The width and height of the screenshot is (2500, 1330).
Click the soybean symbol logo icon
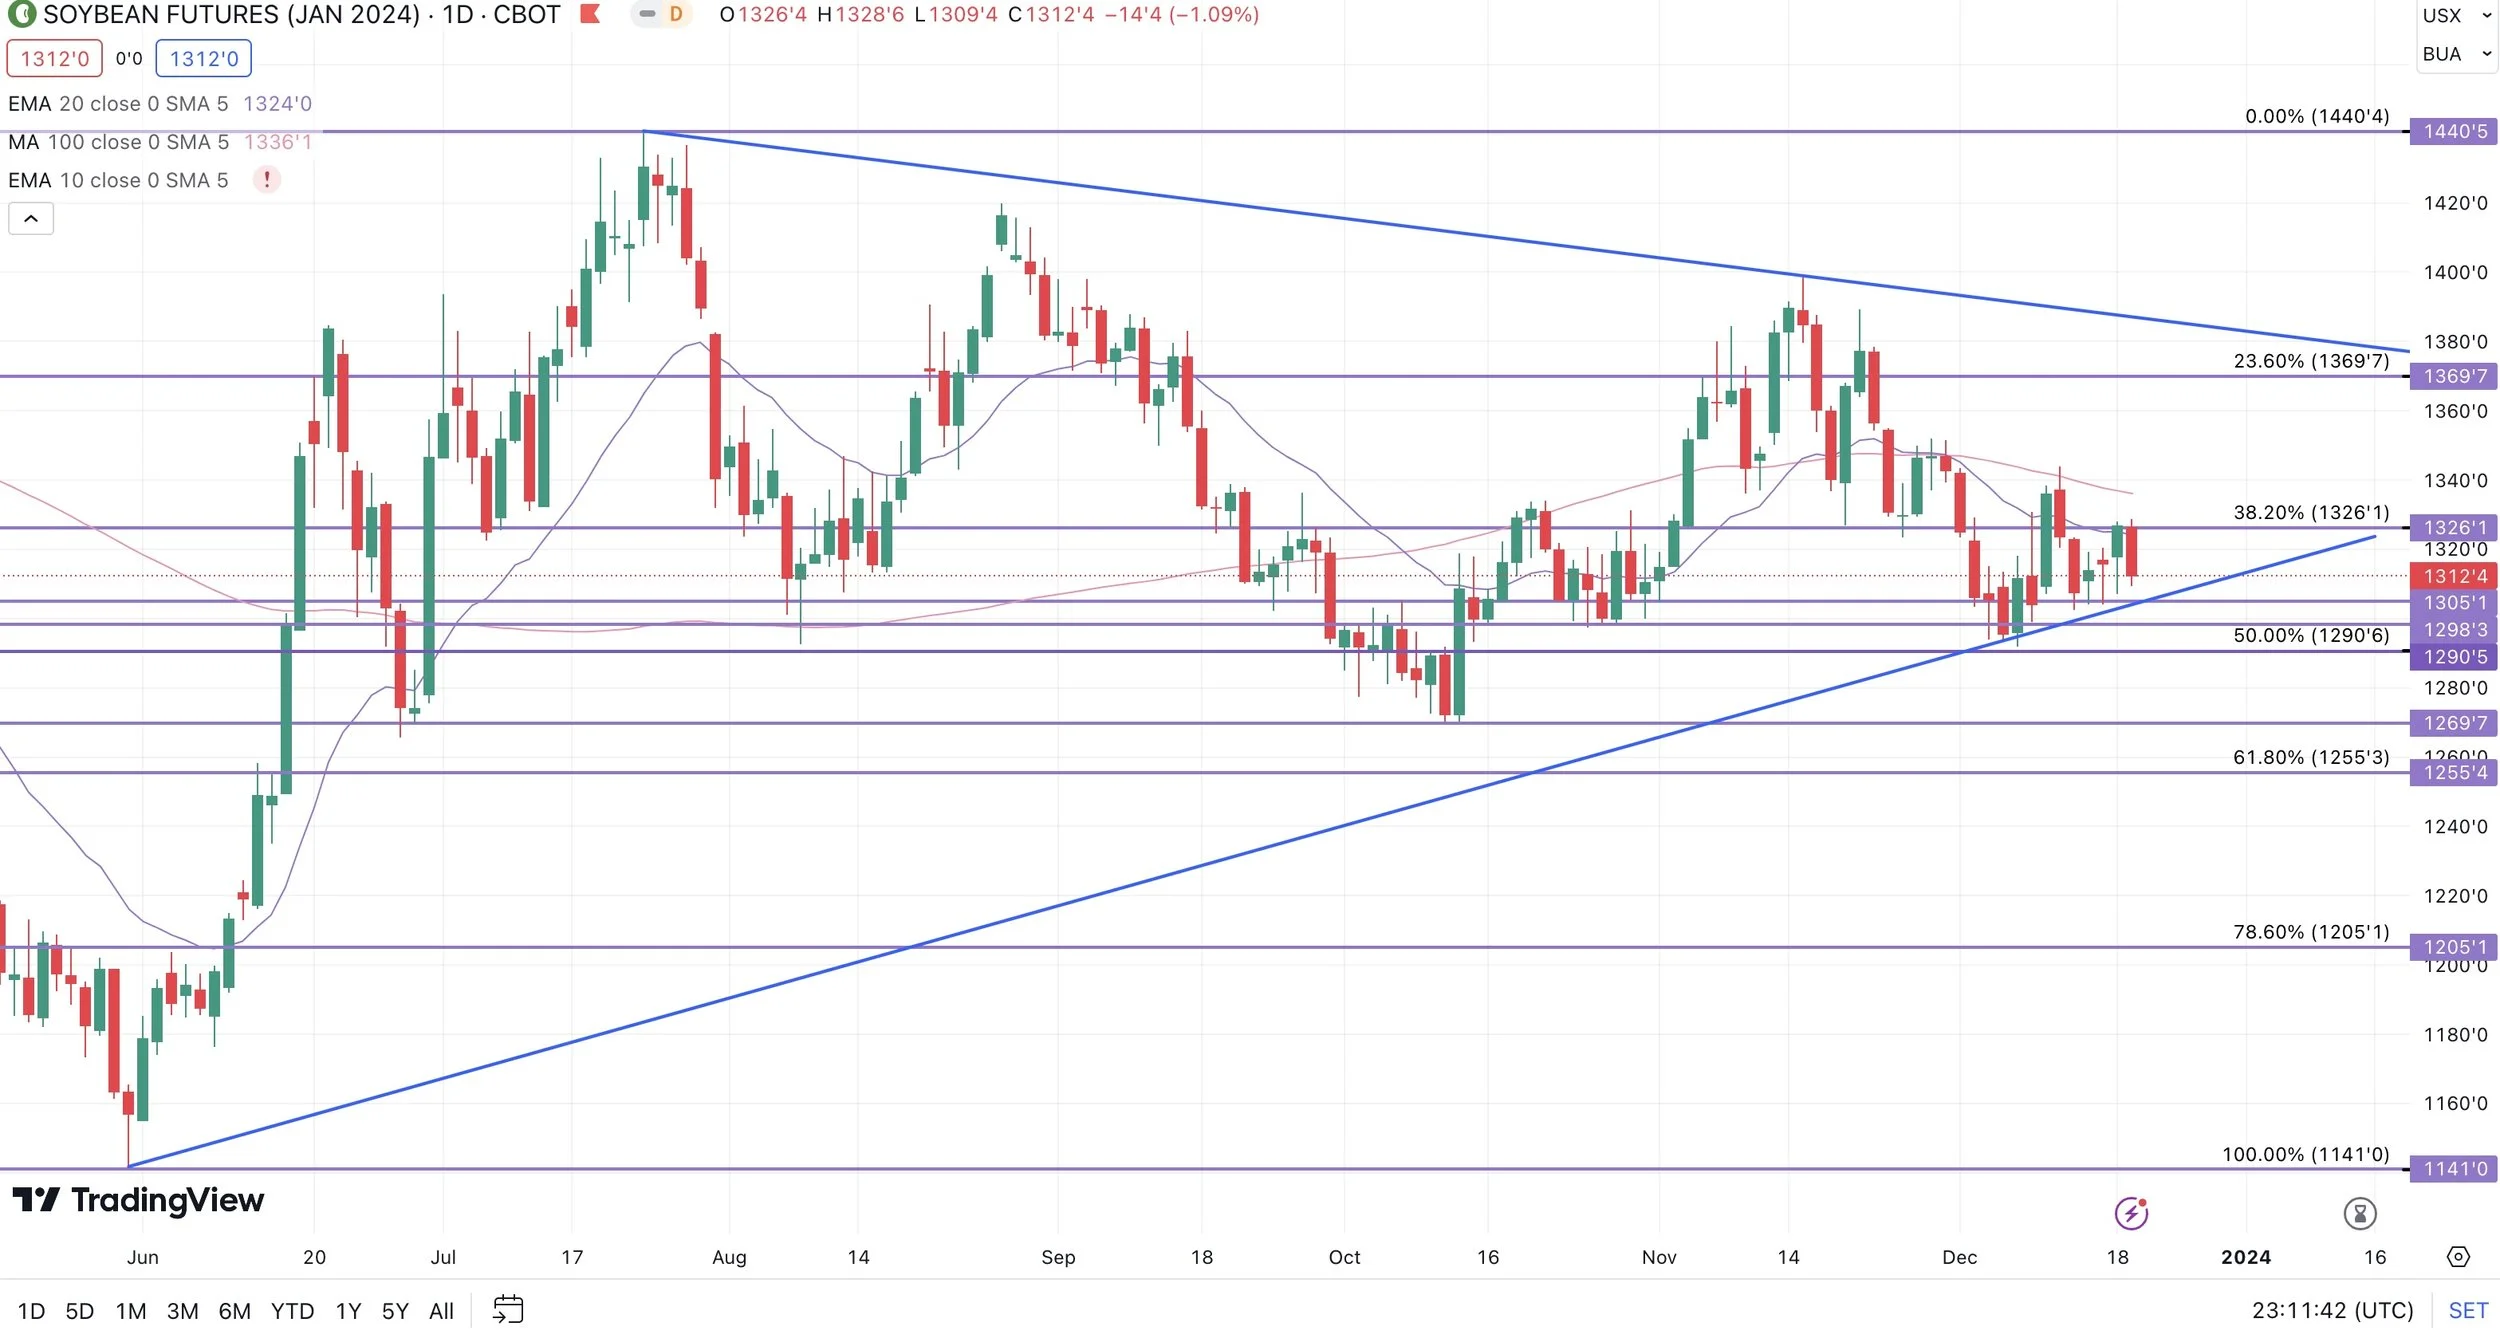click(21, 14)
